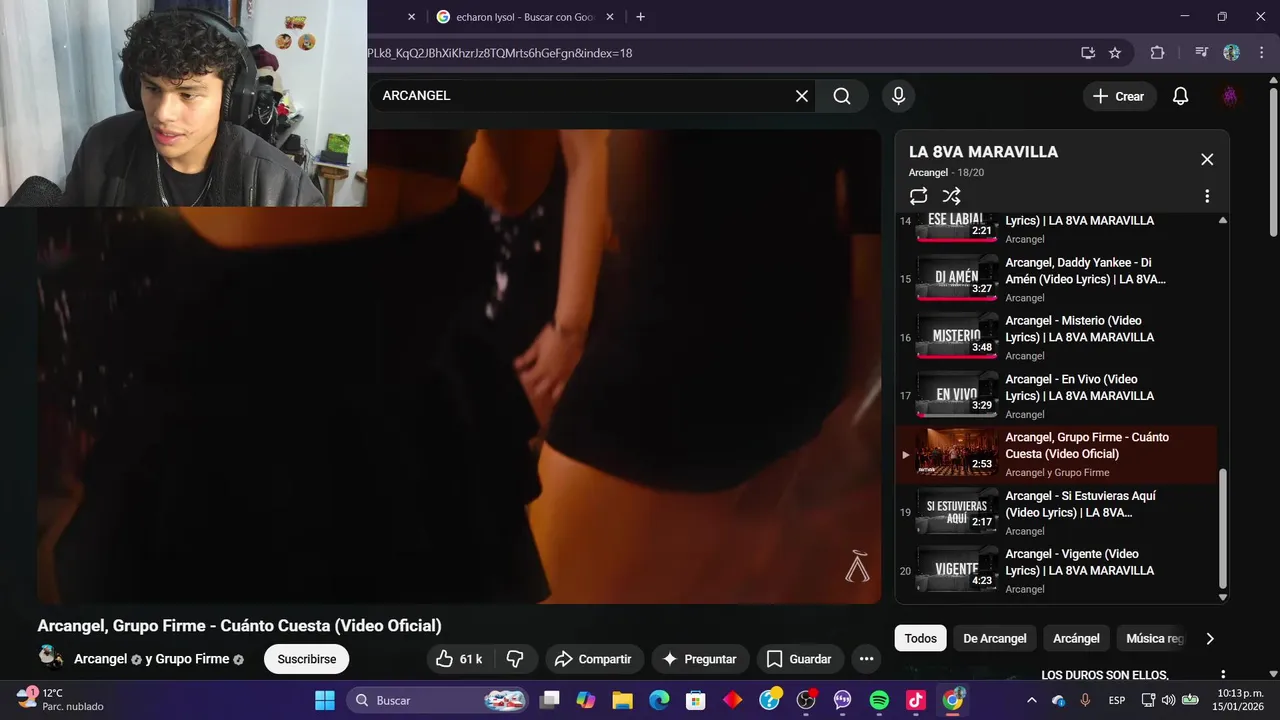Select the Cuánto Cuesta (Video Oficial) playlist entry
Viewport: 1280px width, 720px height.
(x=1056, y=454)
